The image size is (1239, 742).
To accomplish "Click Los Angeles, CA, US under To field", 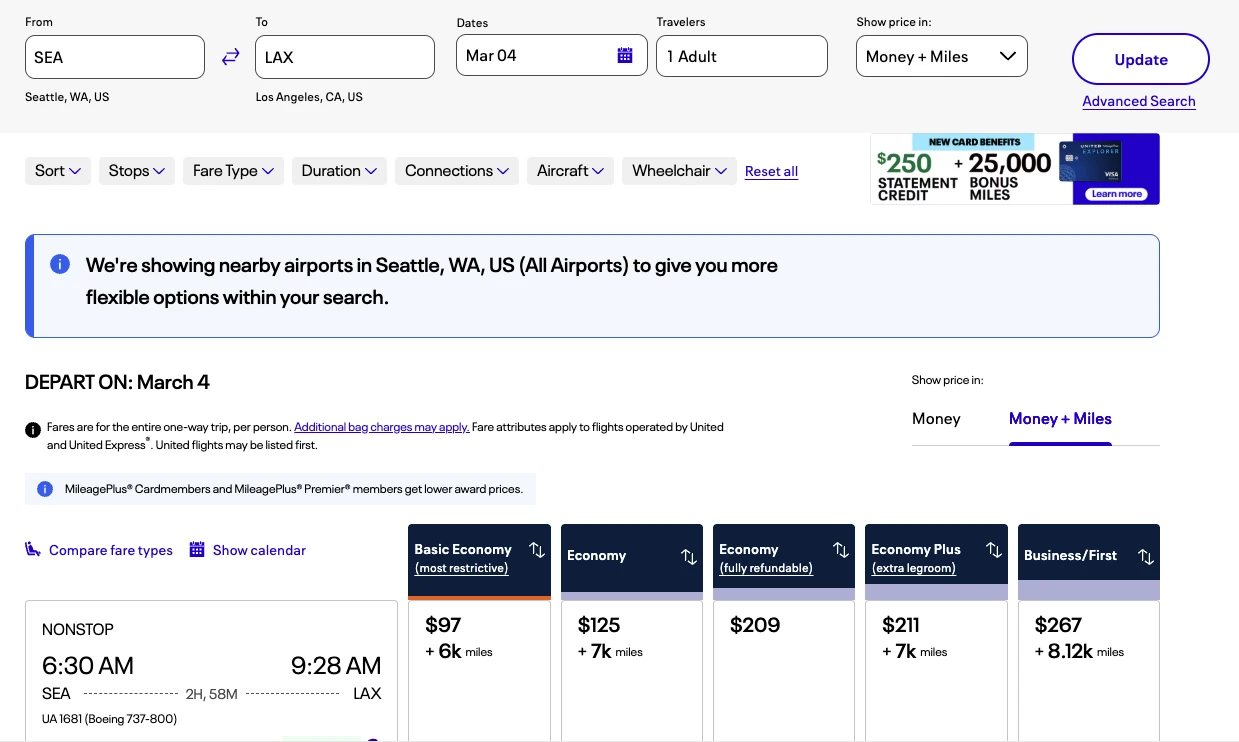I will coord(309,97).
